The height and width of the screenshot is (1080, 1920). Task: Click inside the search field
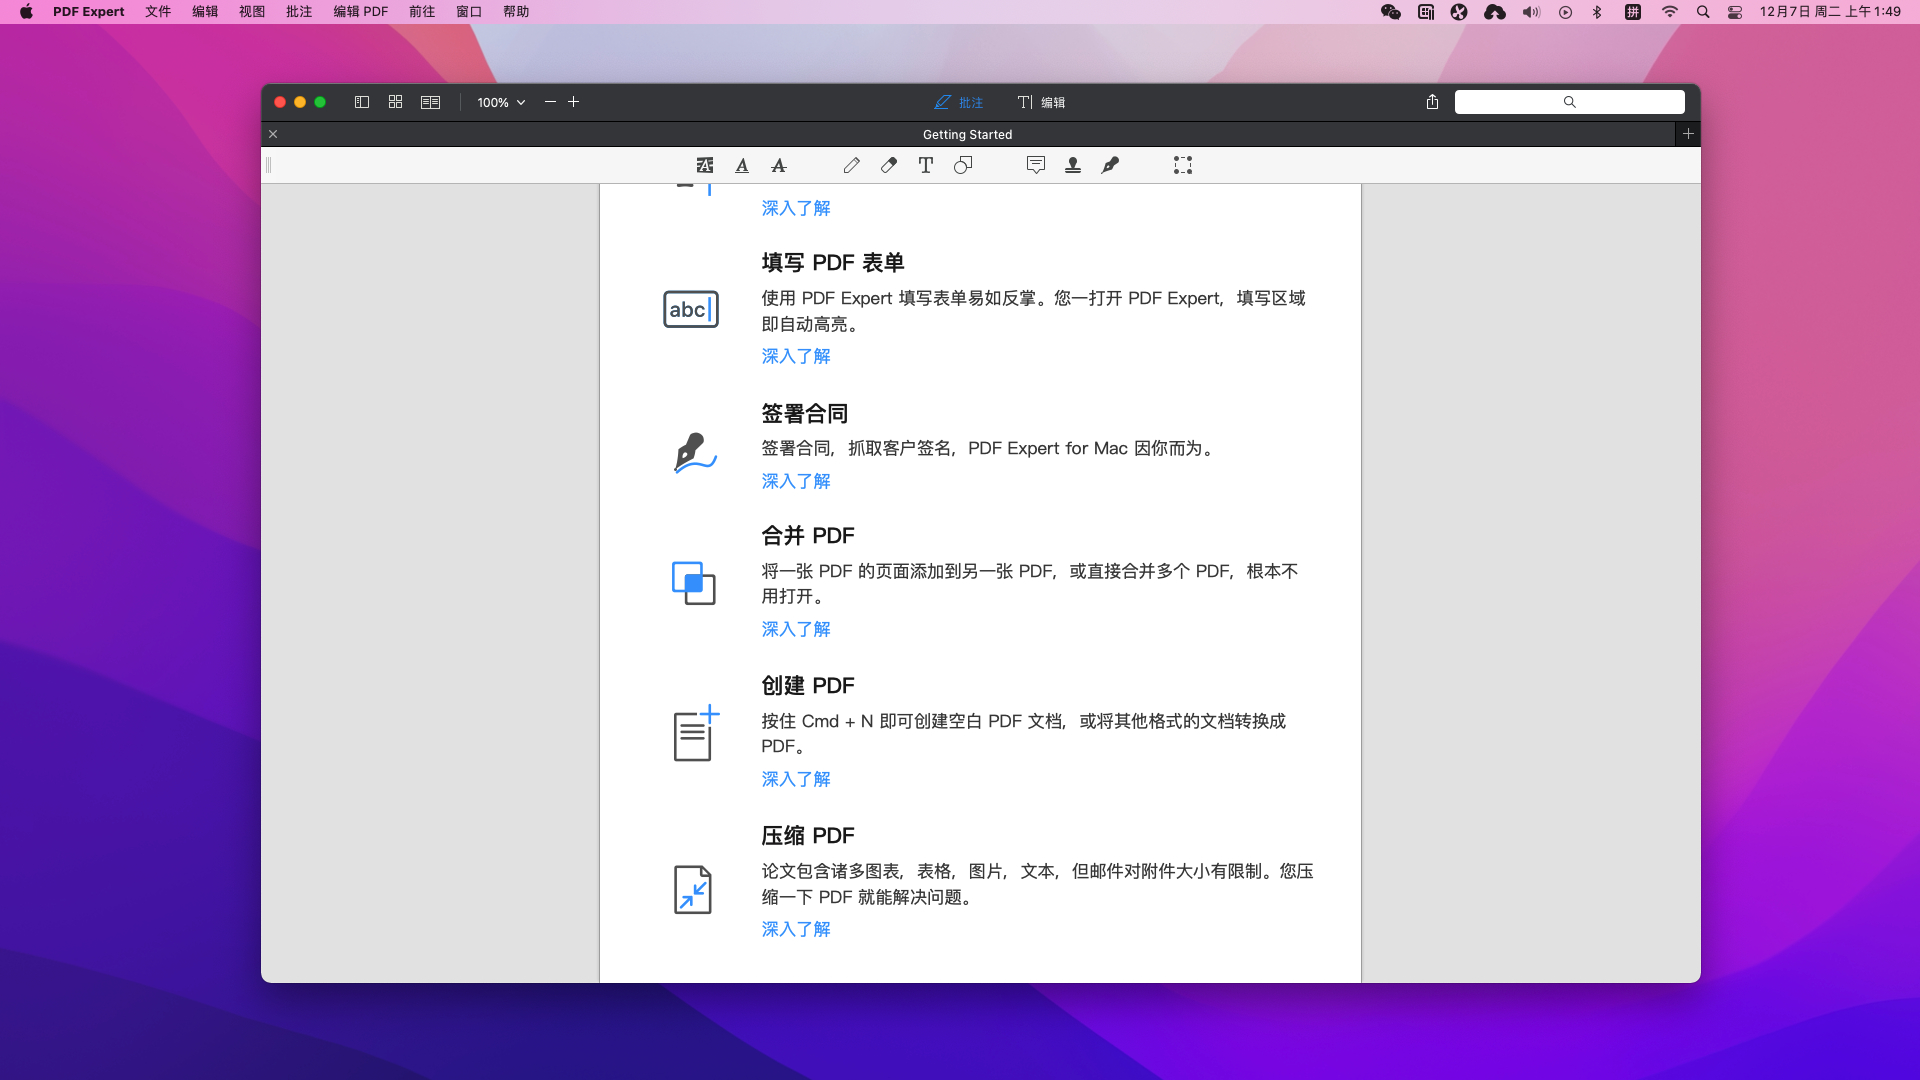coord(1569,101)
